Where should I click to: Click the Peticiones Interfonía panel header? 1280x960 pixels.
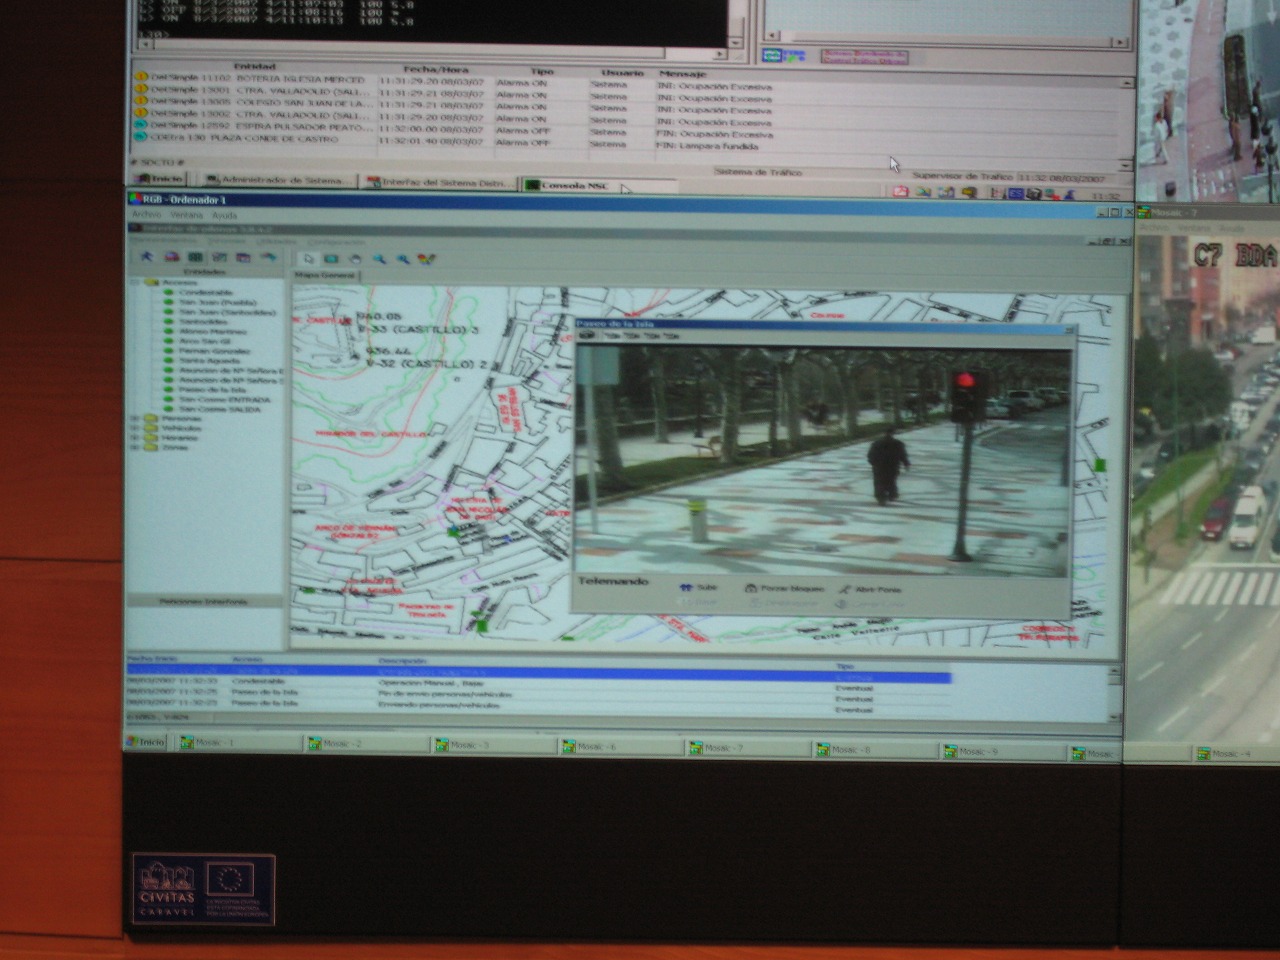tap(204, 601)
